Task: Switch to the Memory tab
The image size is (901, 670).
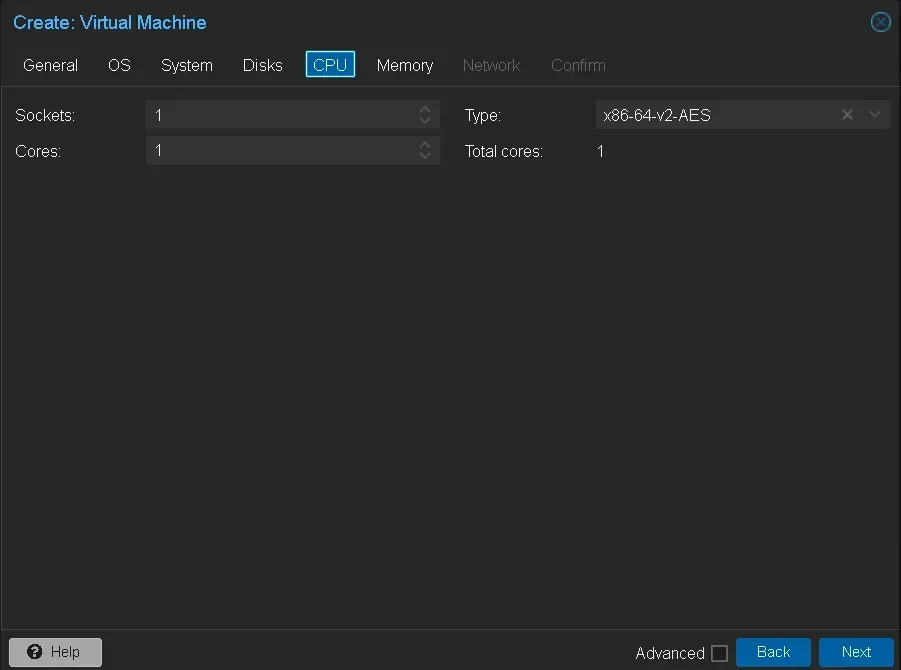Action: (x=404, y=65)
